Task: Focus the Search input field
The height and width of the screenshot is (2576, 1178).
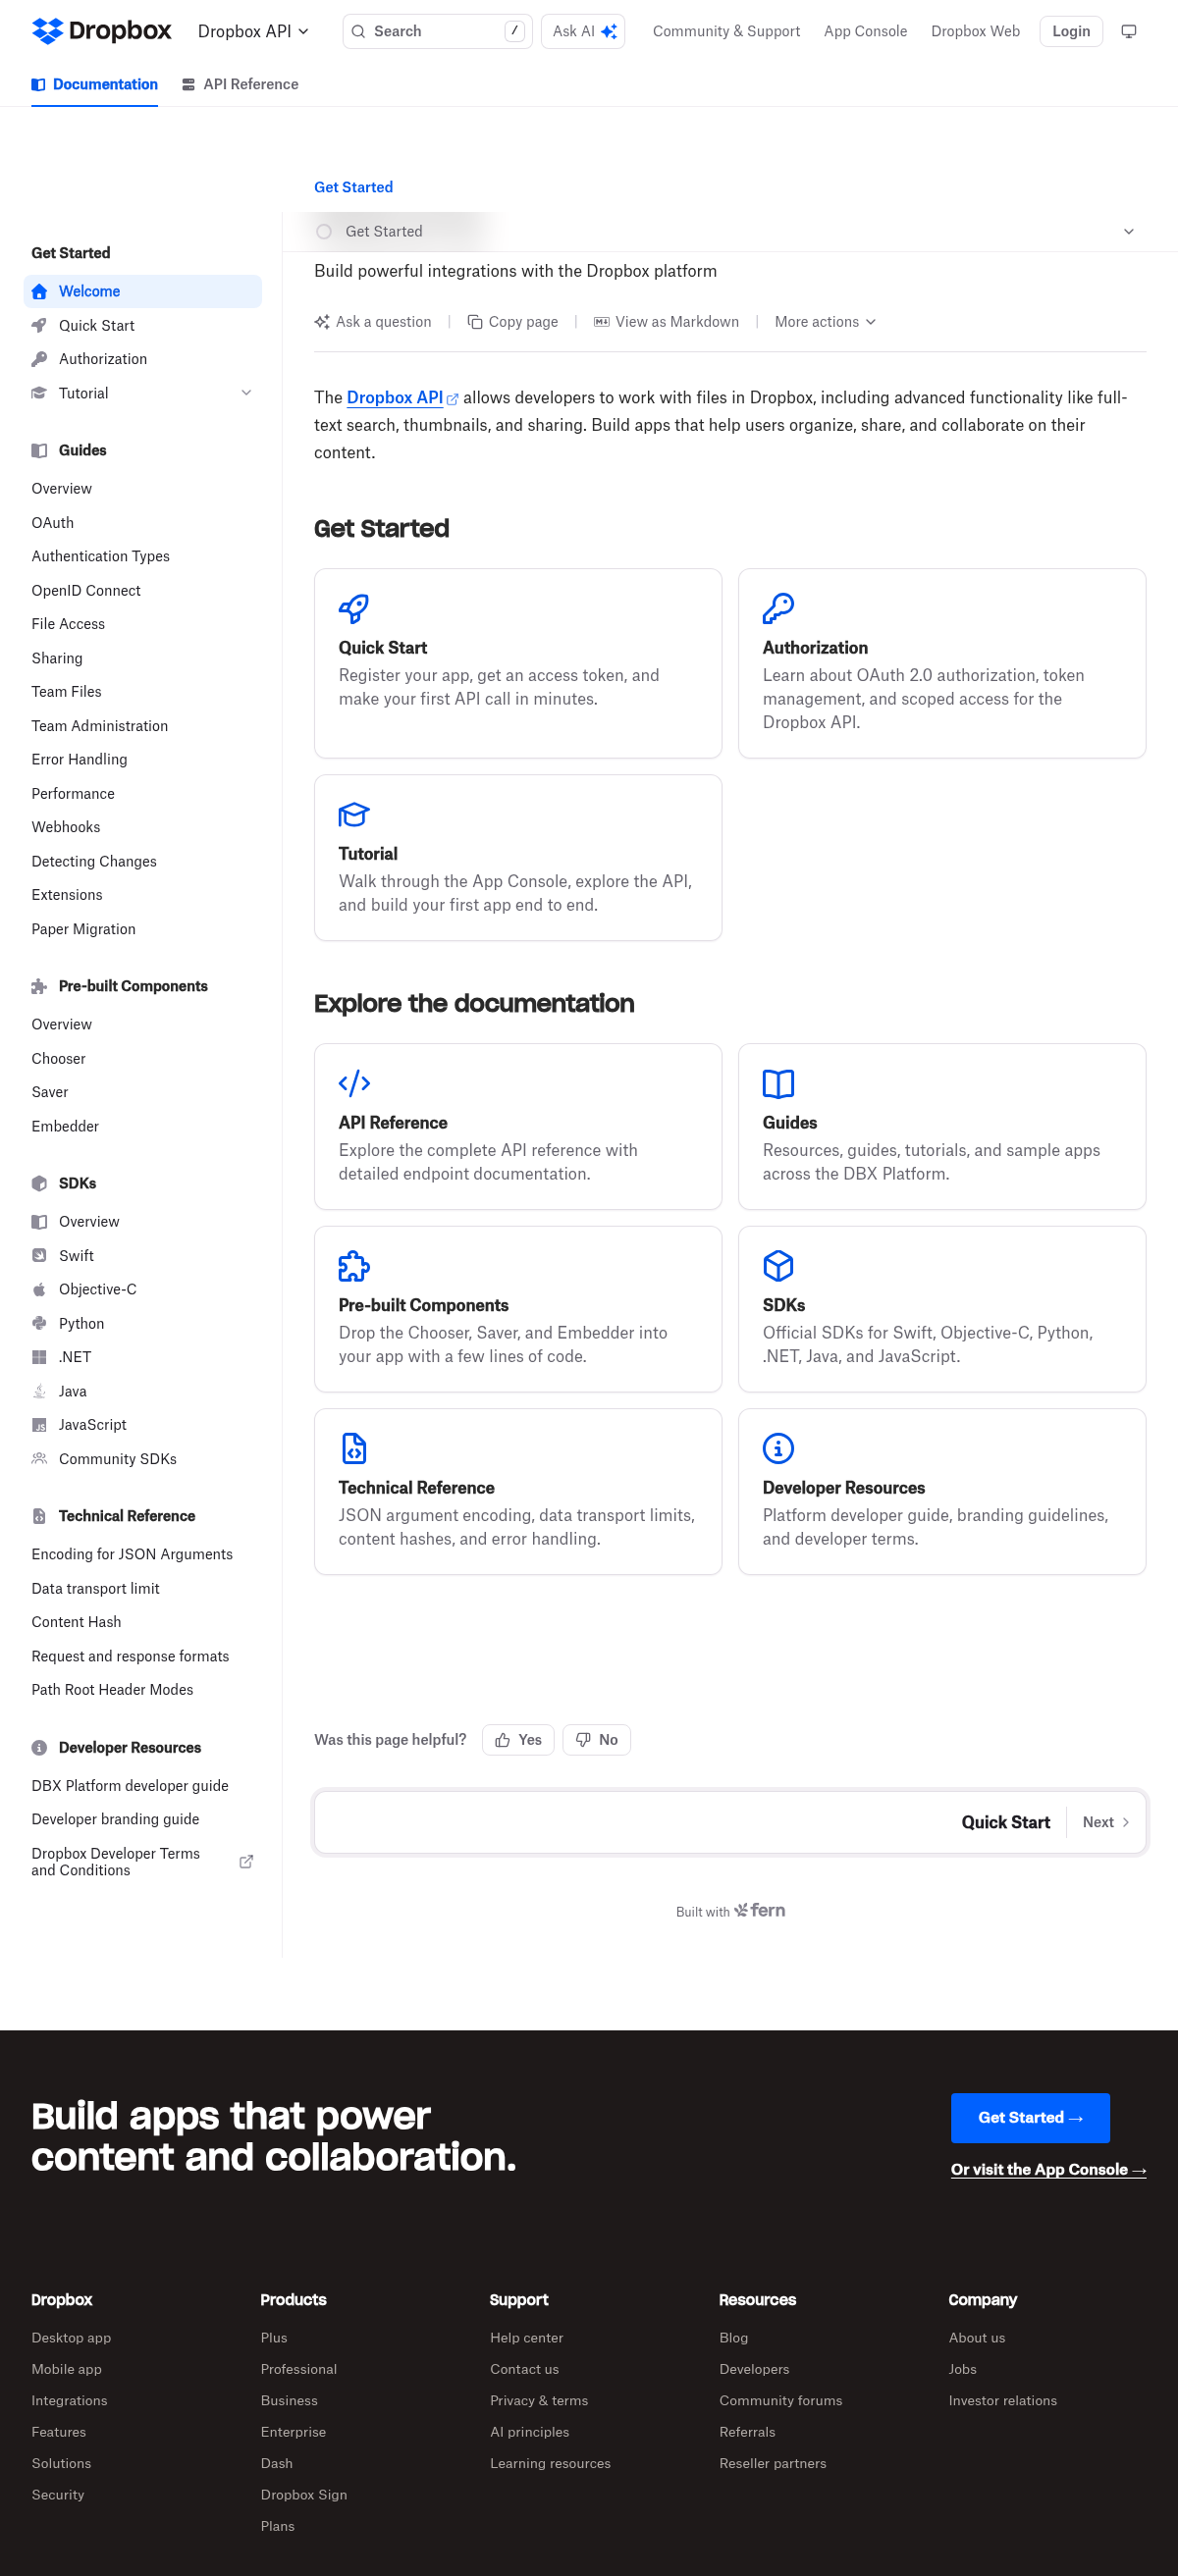Action: click(437, 32)
